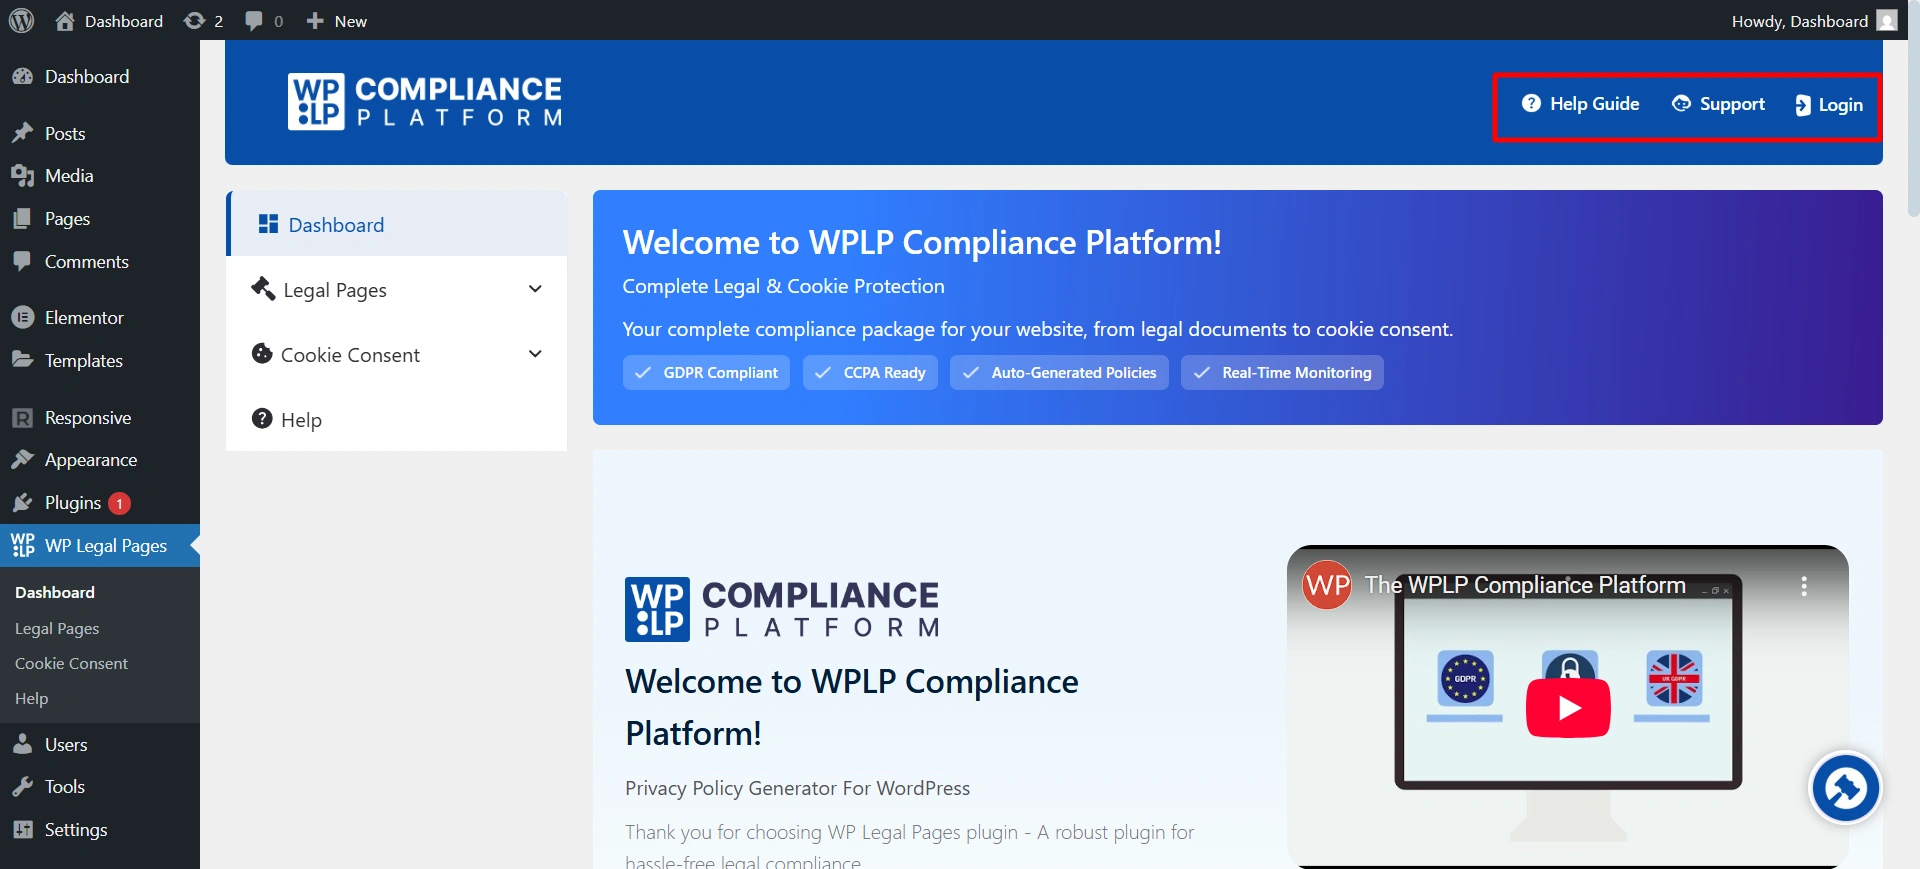The height and width of the screenshot is (869, 1920).
Task: Click the Elementor icon
Action: (22, 317)
